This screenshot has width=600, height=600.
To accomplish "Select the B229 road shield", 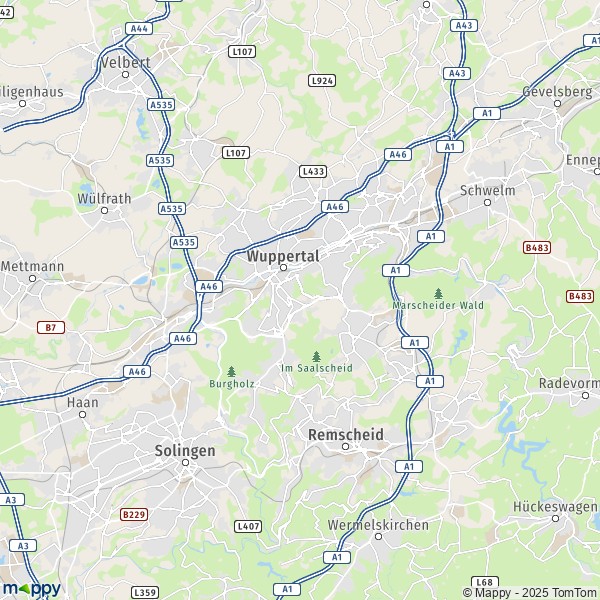I will (x=134, y=514).
